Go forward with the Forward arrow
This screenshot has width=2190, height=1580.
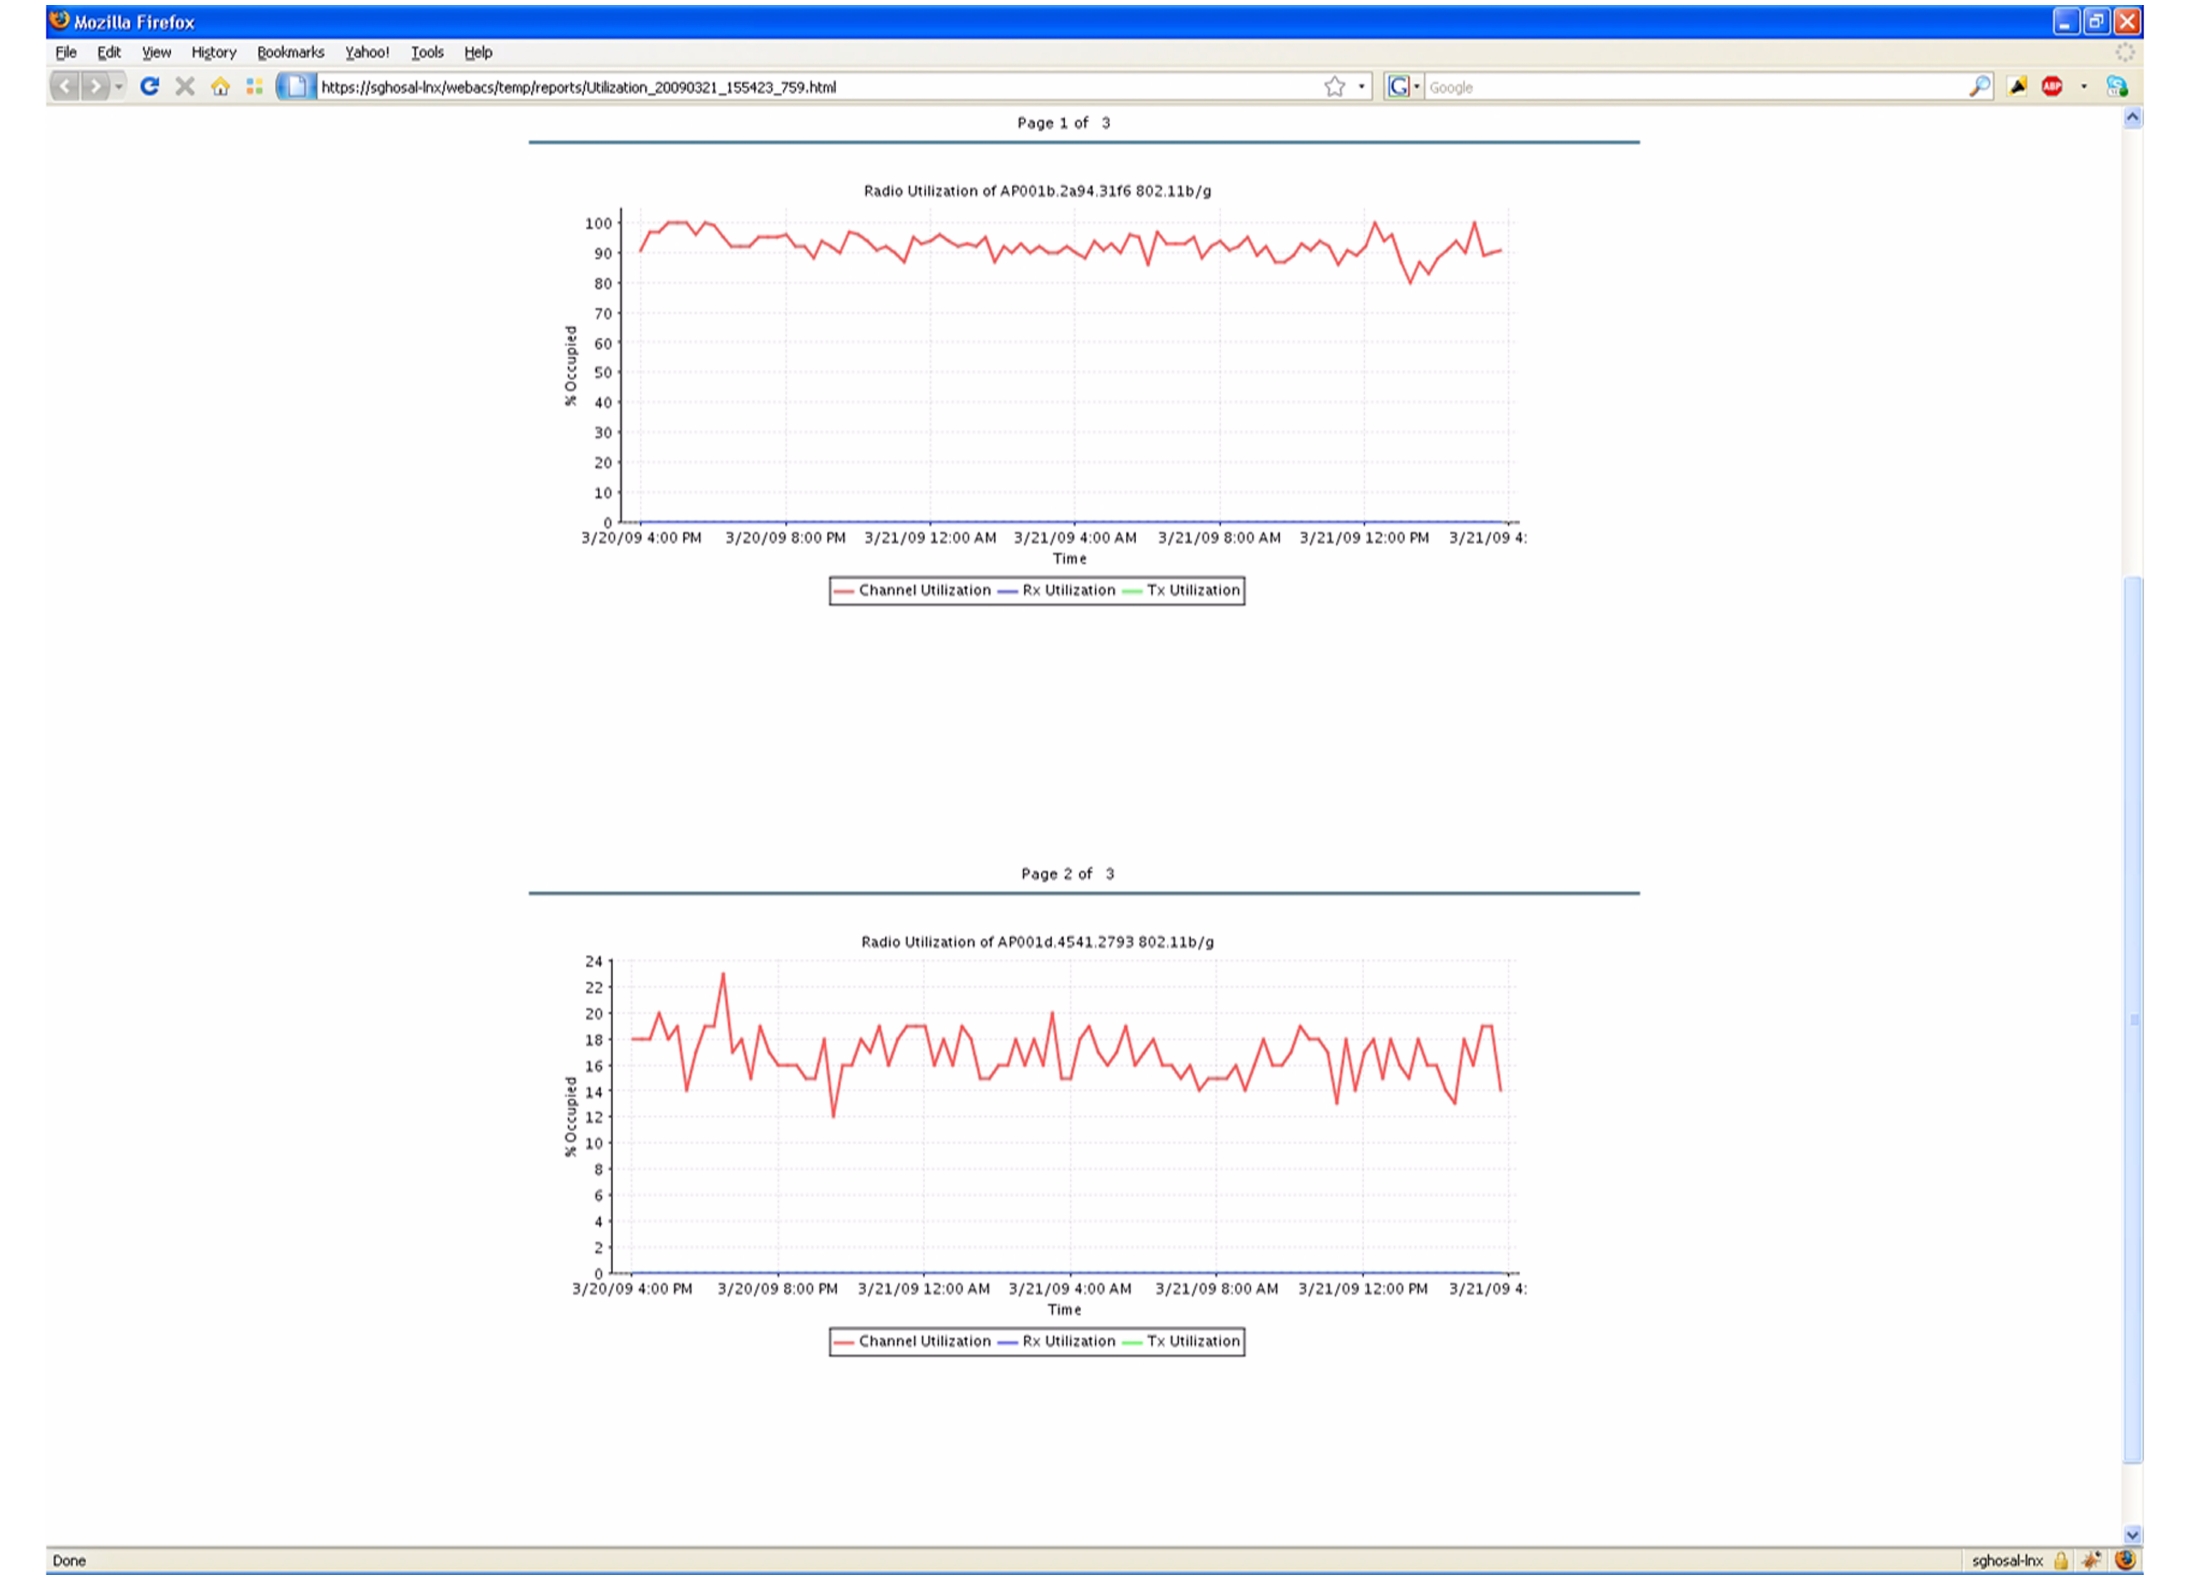(95, 87)
